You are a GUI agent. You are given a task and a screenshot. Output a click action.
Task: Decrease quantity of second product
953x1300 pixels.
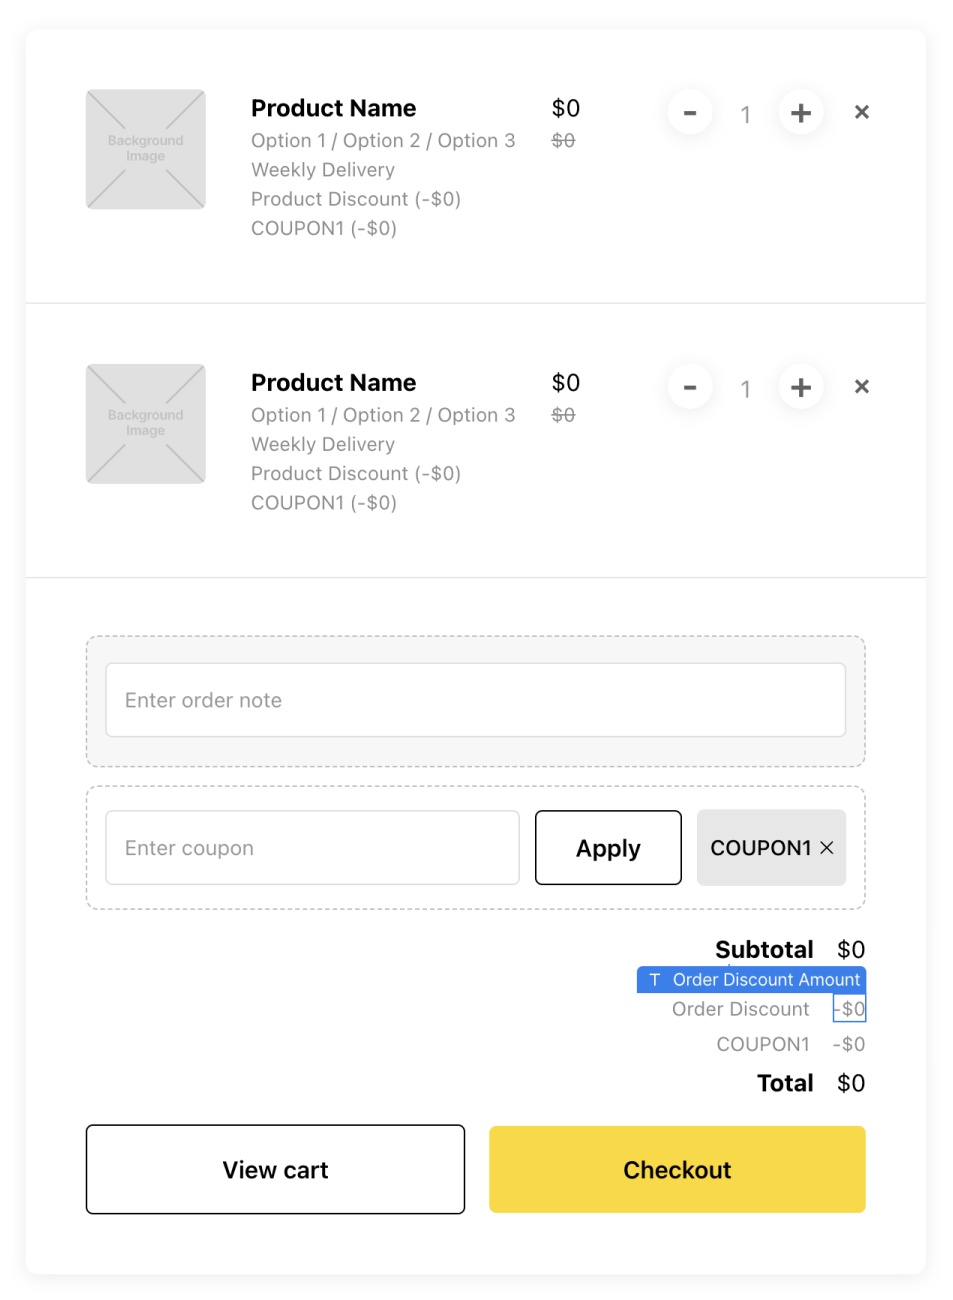point(690,387)
